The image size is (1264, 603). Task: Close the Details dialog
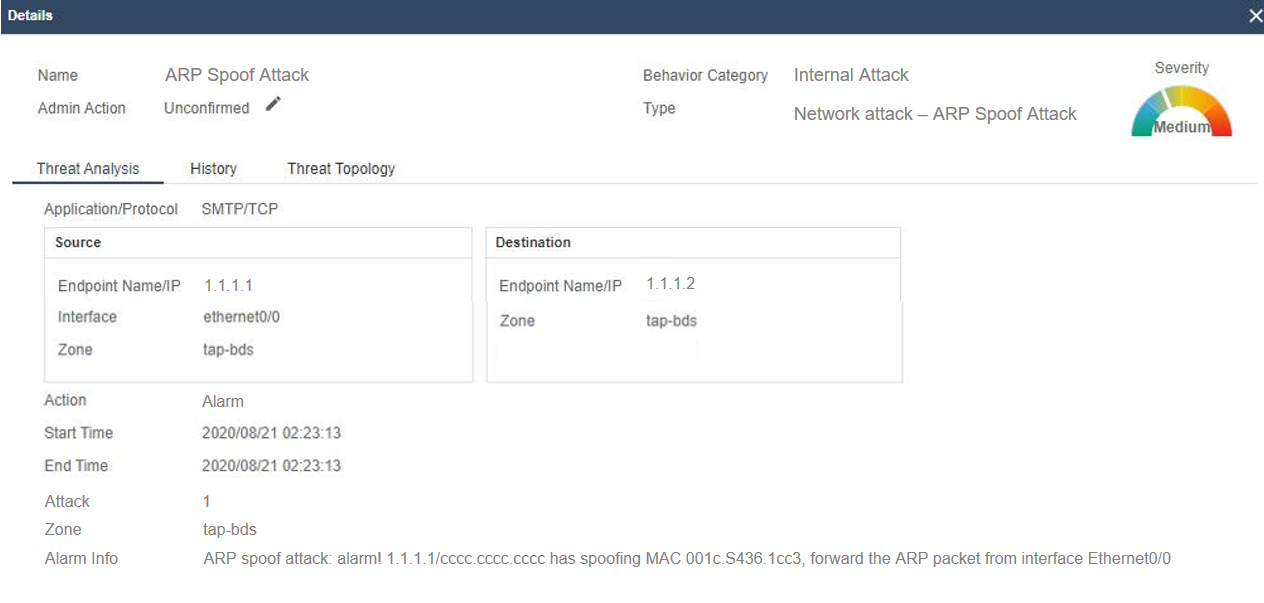1255,16
